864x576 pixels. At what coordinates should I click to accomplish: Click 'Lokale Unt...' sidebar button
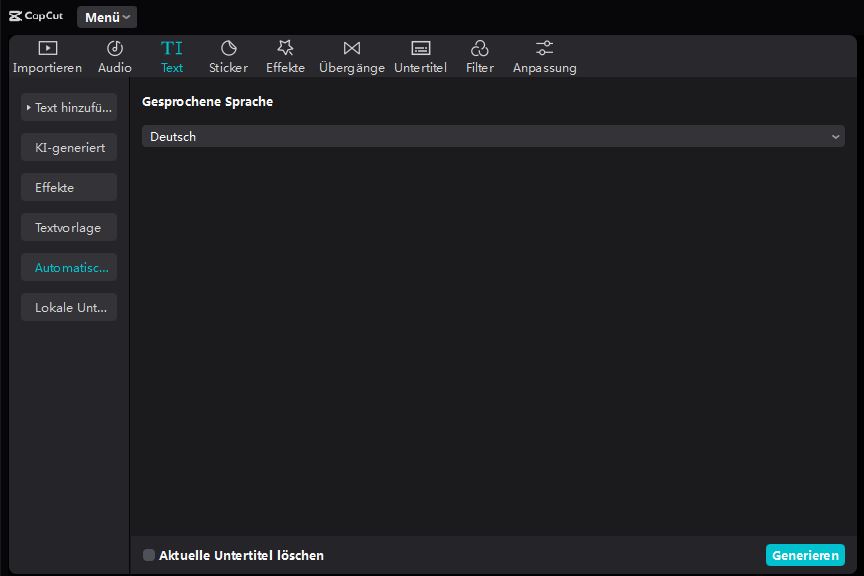pos(69,308)
